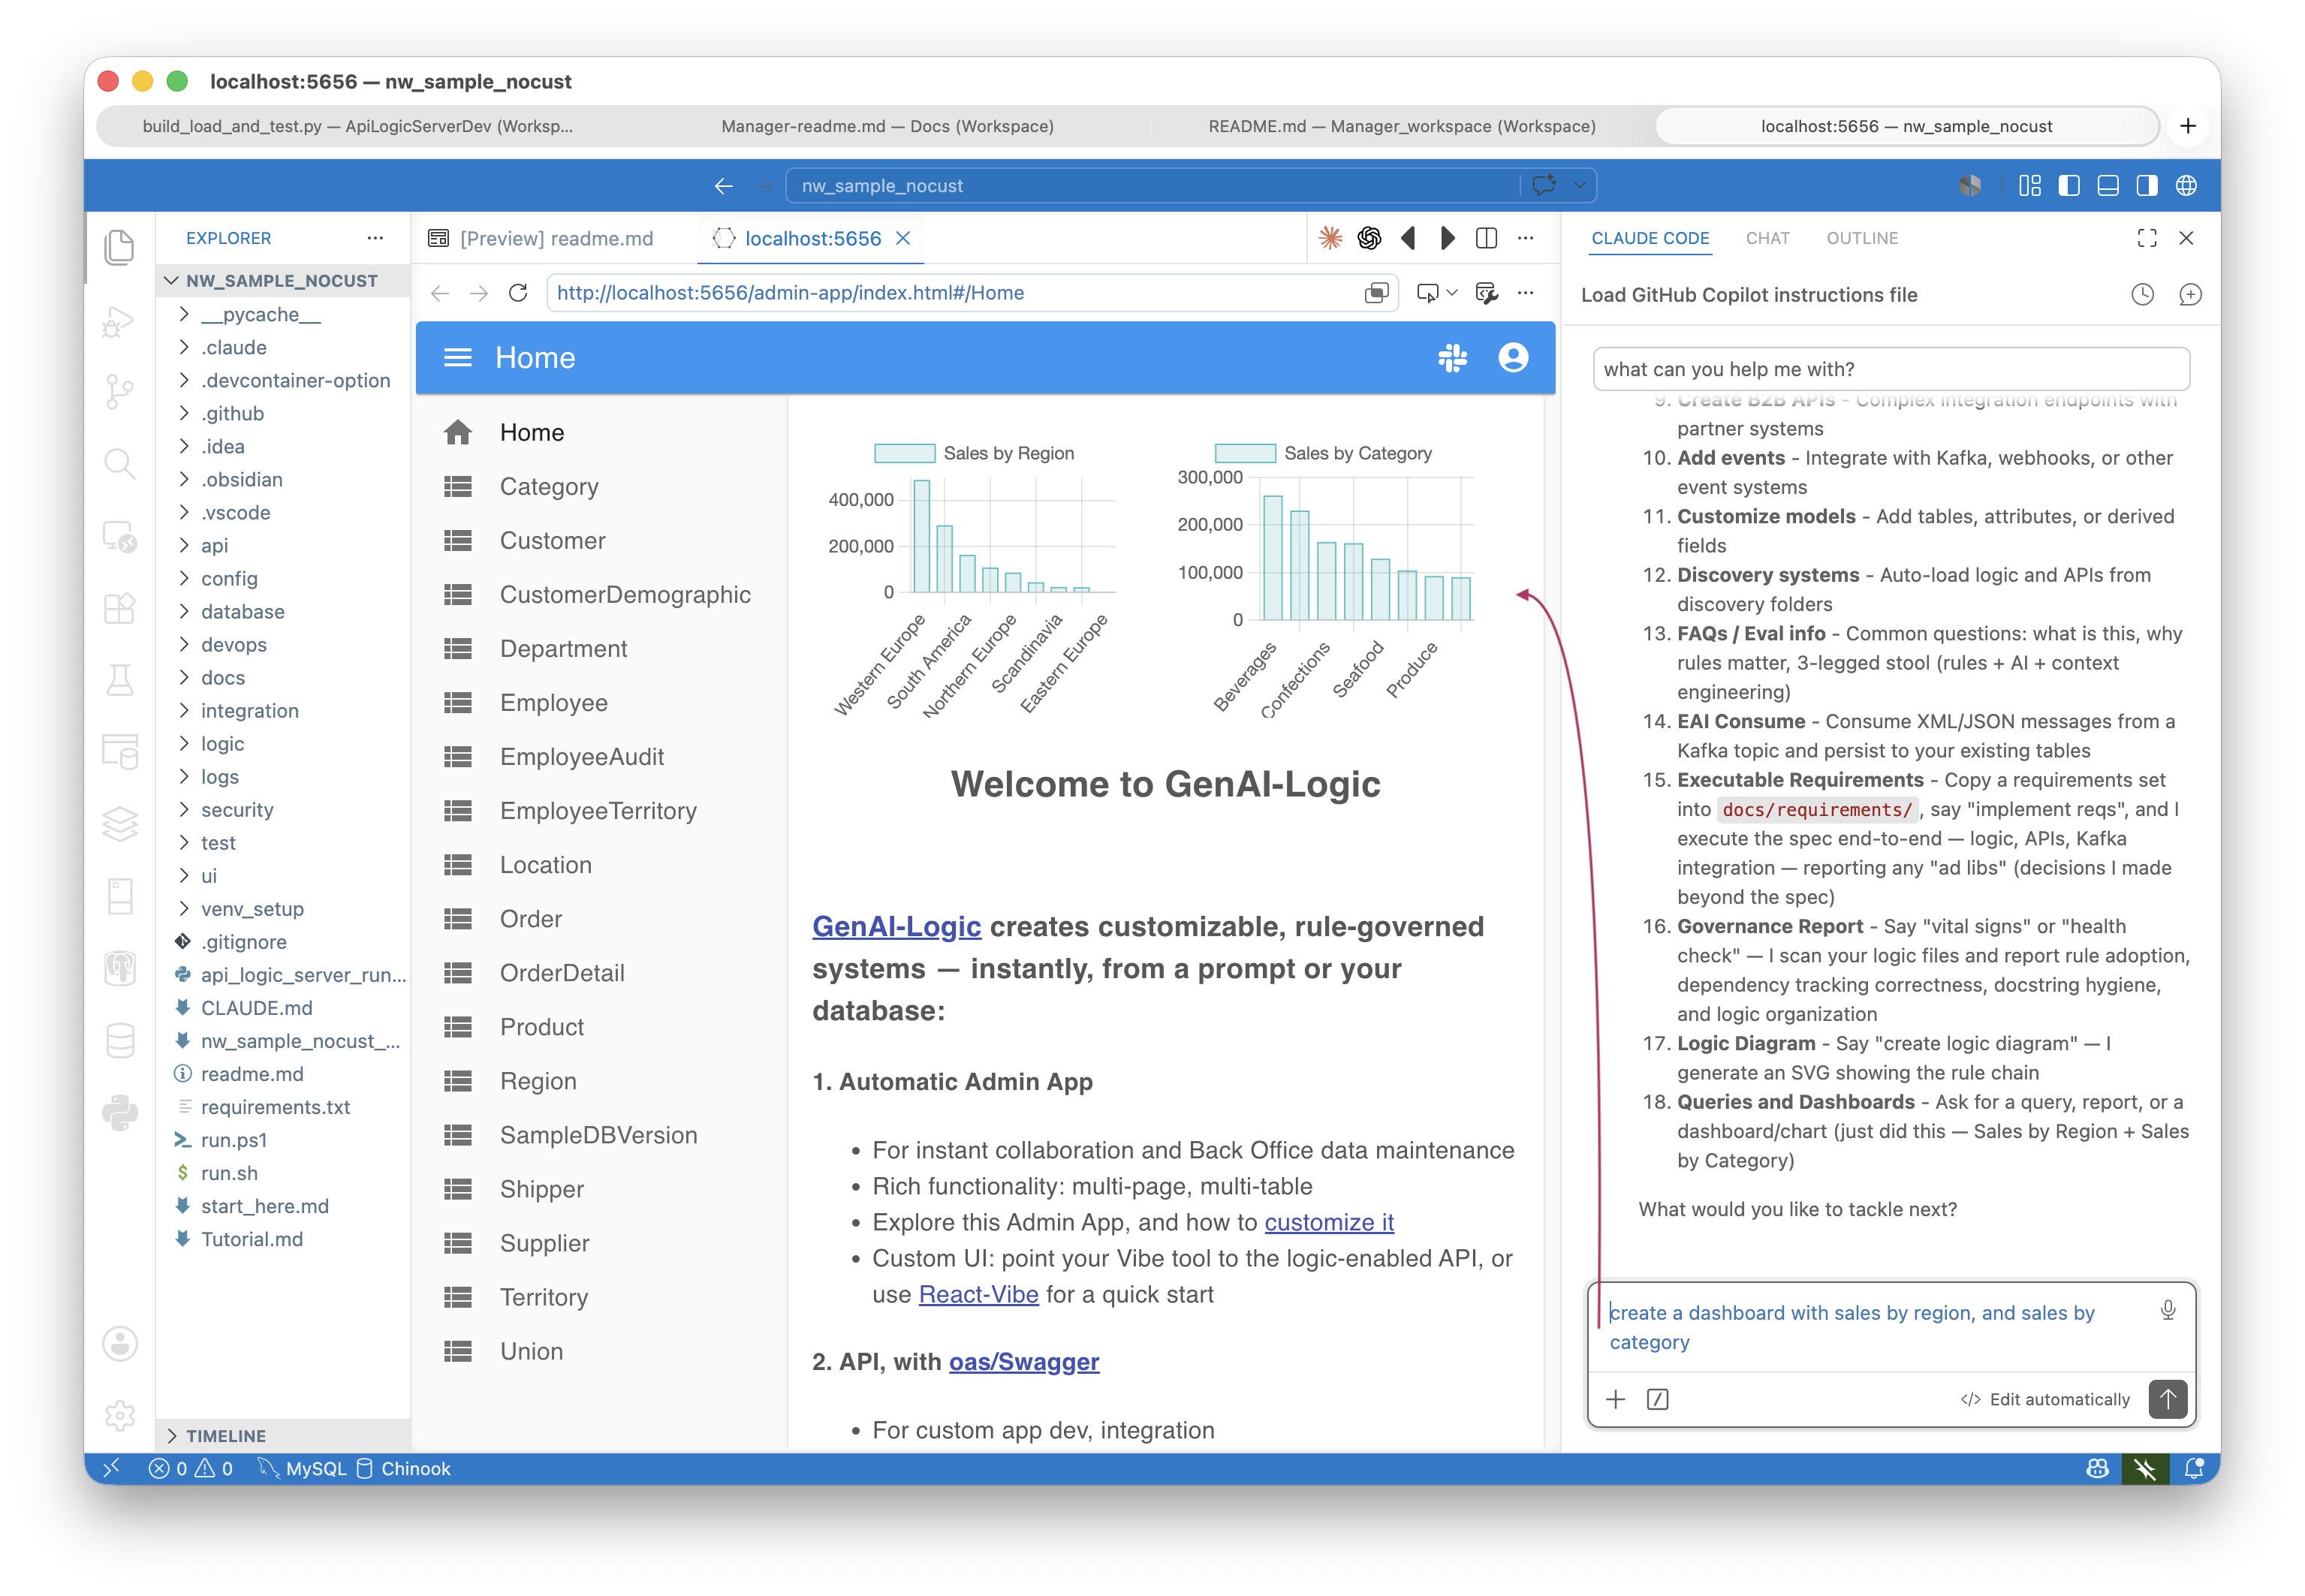This screenshot has width=2305, height=1596.
Task: Open the Search view in activity bar
Action: 119,463
